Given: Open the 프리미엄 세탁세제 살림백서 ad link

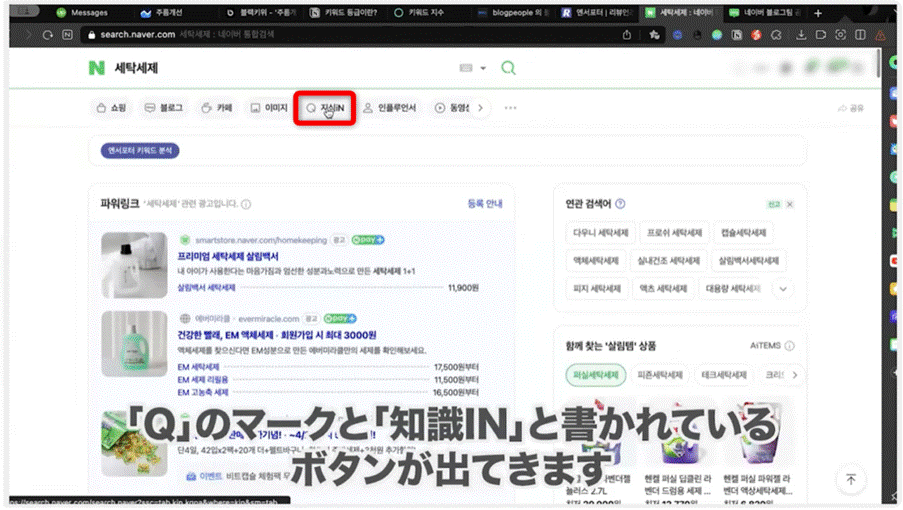Looking at the screenshot, I should coord(228,257).
